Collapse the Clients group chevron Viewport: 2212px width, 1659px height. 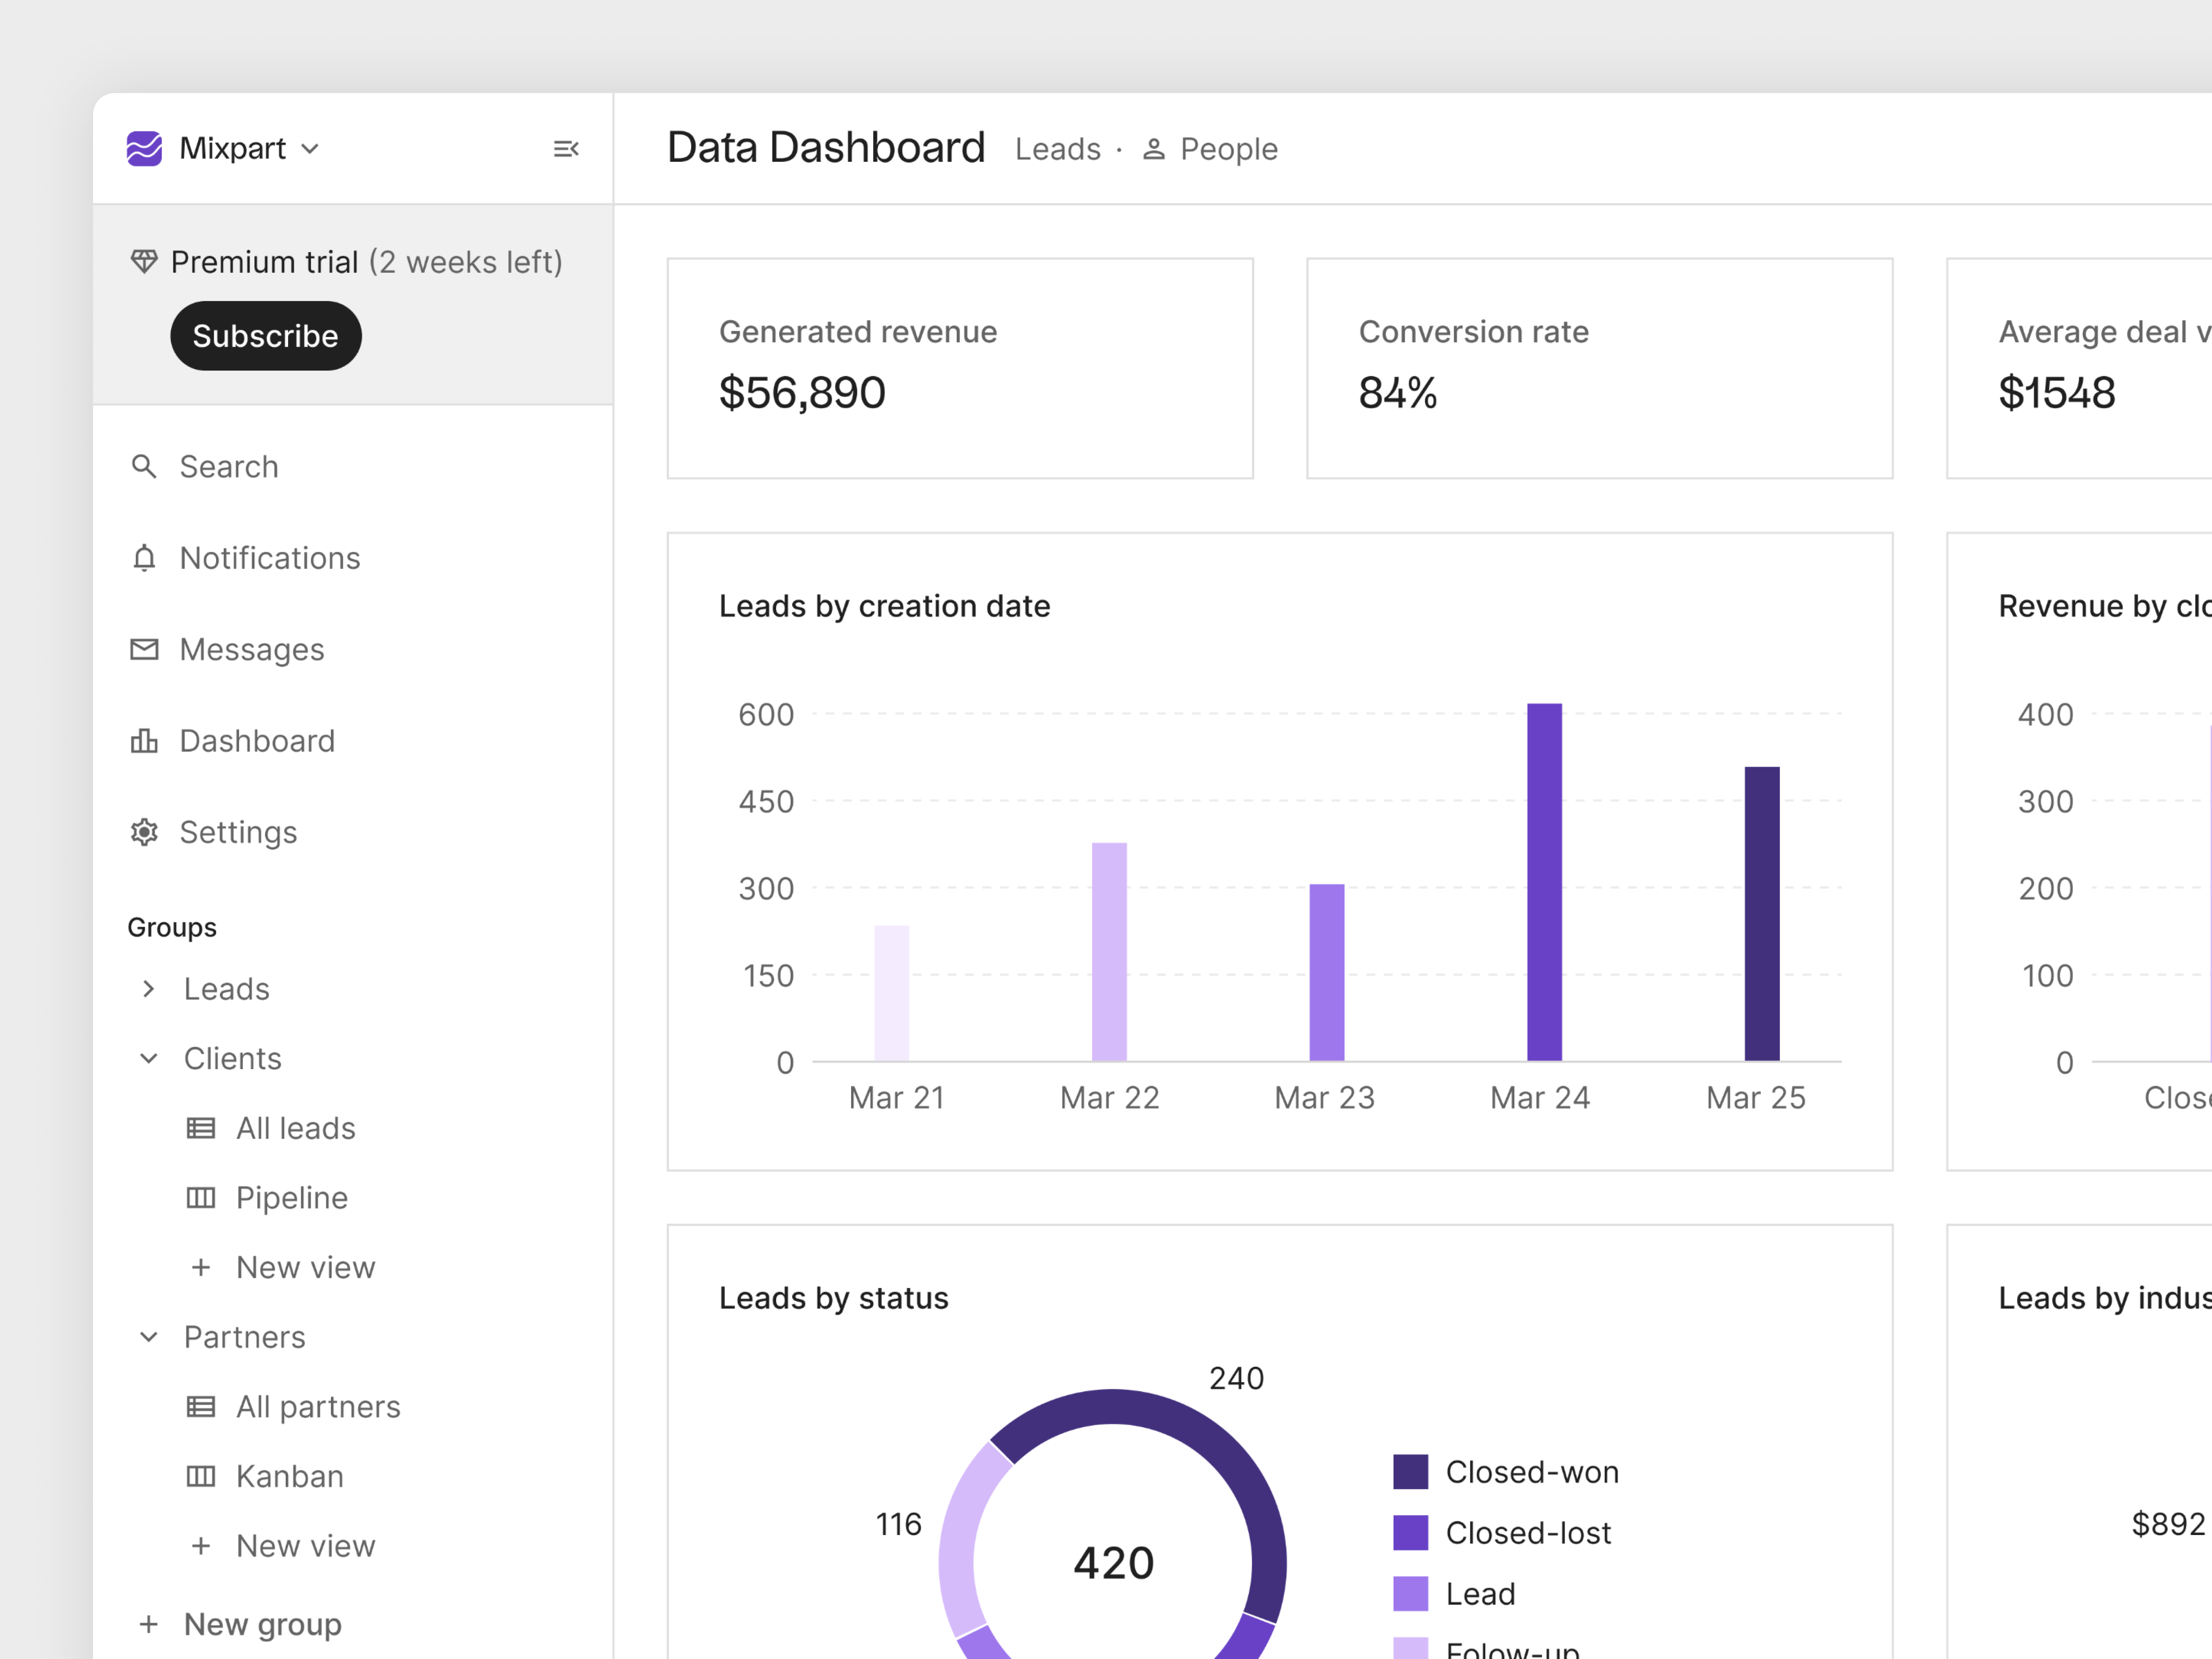point(148,1058)
